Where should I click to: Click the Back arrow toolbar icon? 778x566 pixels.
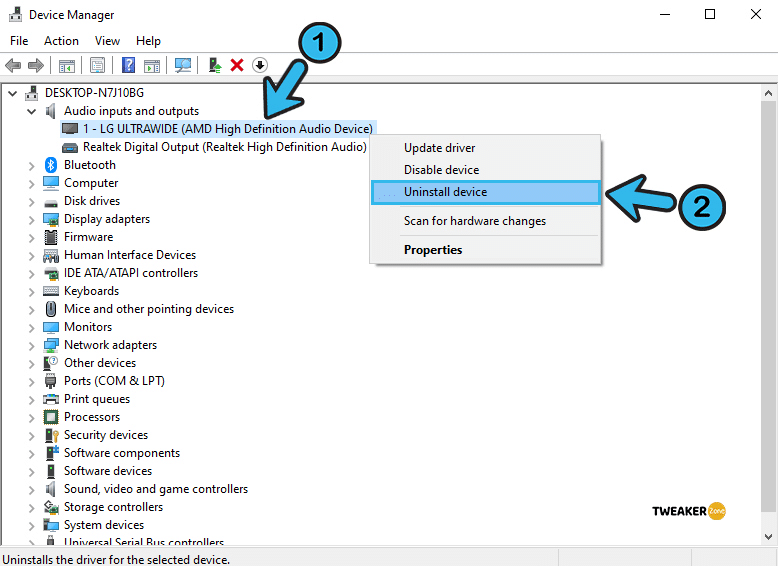pyautogui.click(x=13, y=65)
